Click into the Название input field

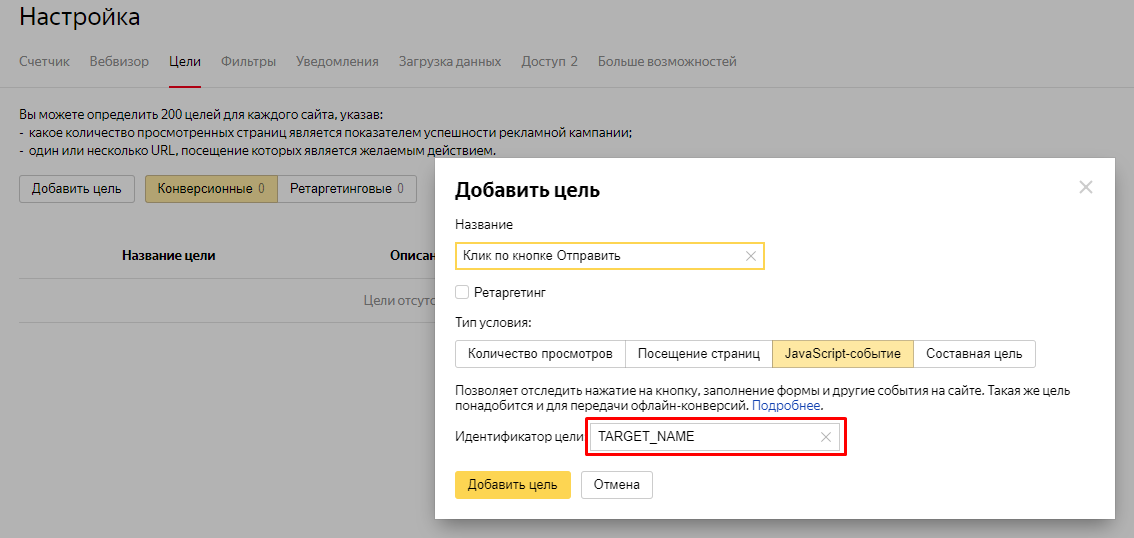[600, 256]
